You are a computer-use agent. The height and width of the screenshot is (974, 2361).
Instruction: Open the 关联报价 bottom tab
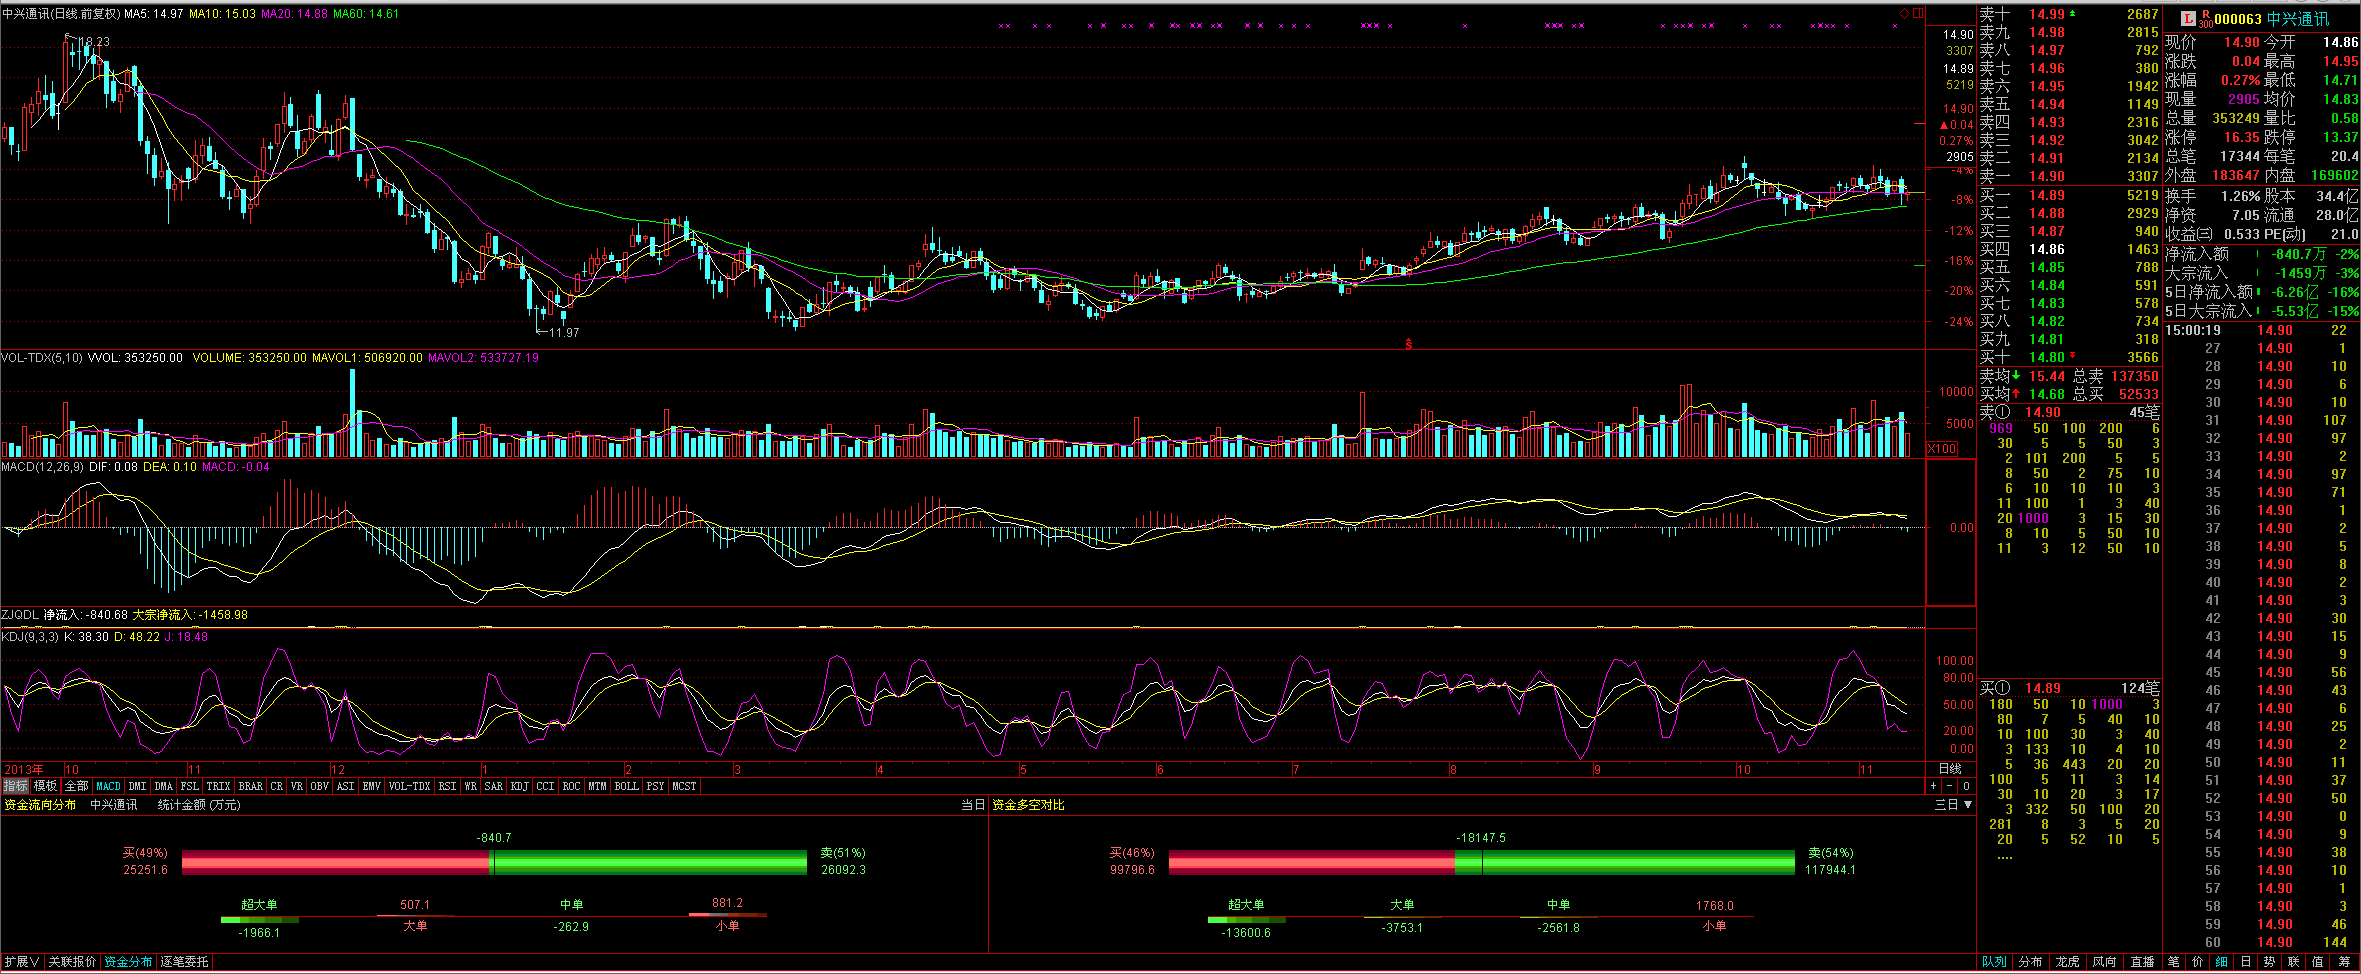(72, 962)
